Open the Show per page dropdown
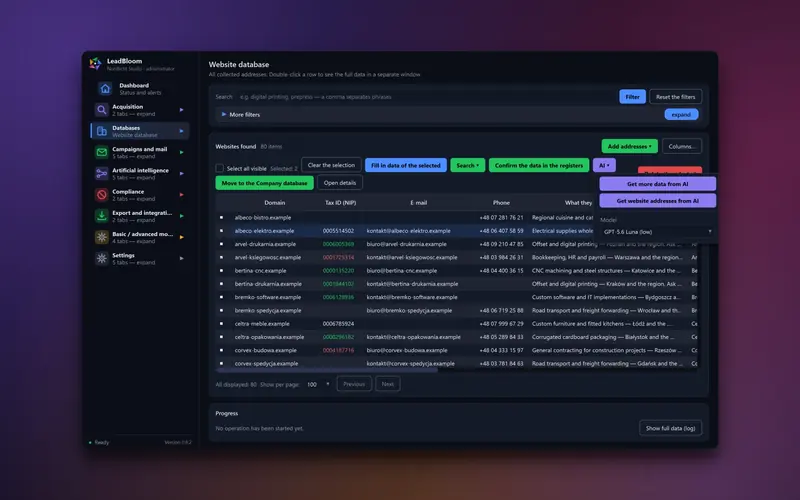Viewport: 800px width, 500px height. coord(318,384)
